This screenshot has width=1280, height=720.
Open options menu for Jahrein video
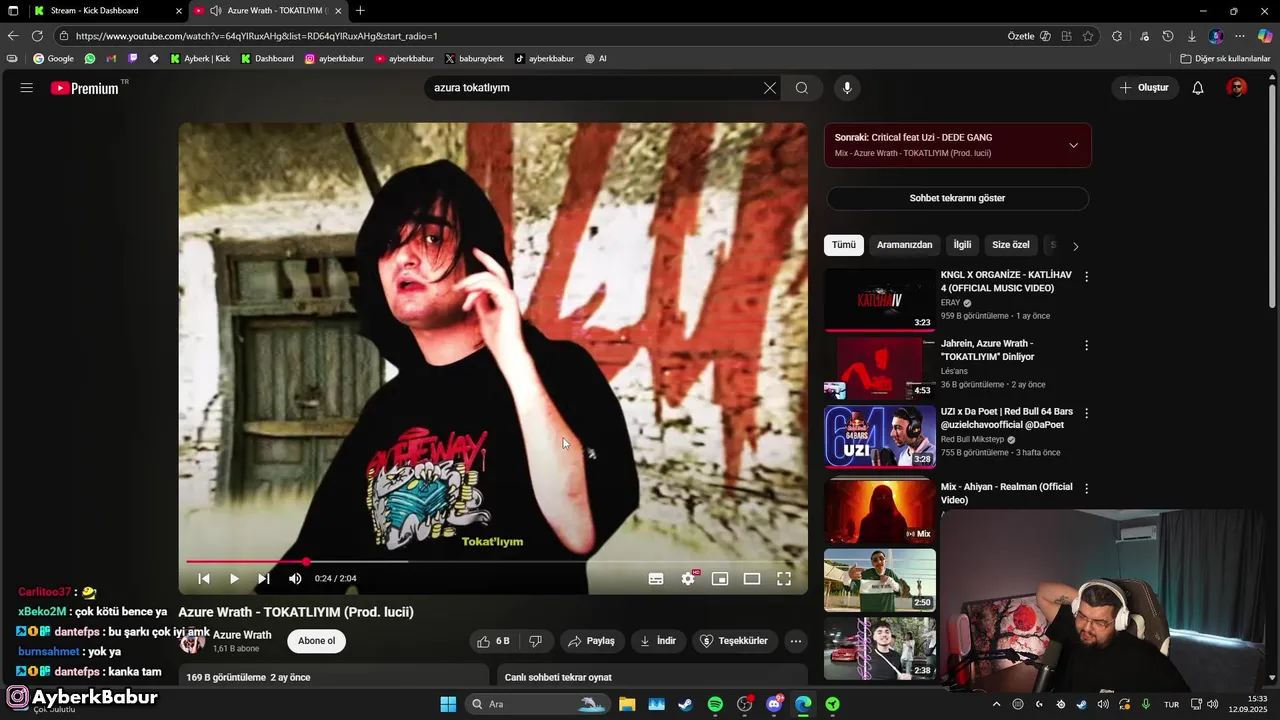pyautogui.click(x=1086, y=345)
